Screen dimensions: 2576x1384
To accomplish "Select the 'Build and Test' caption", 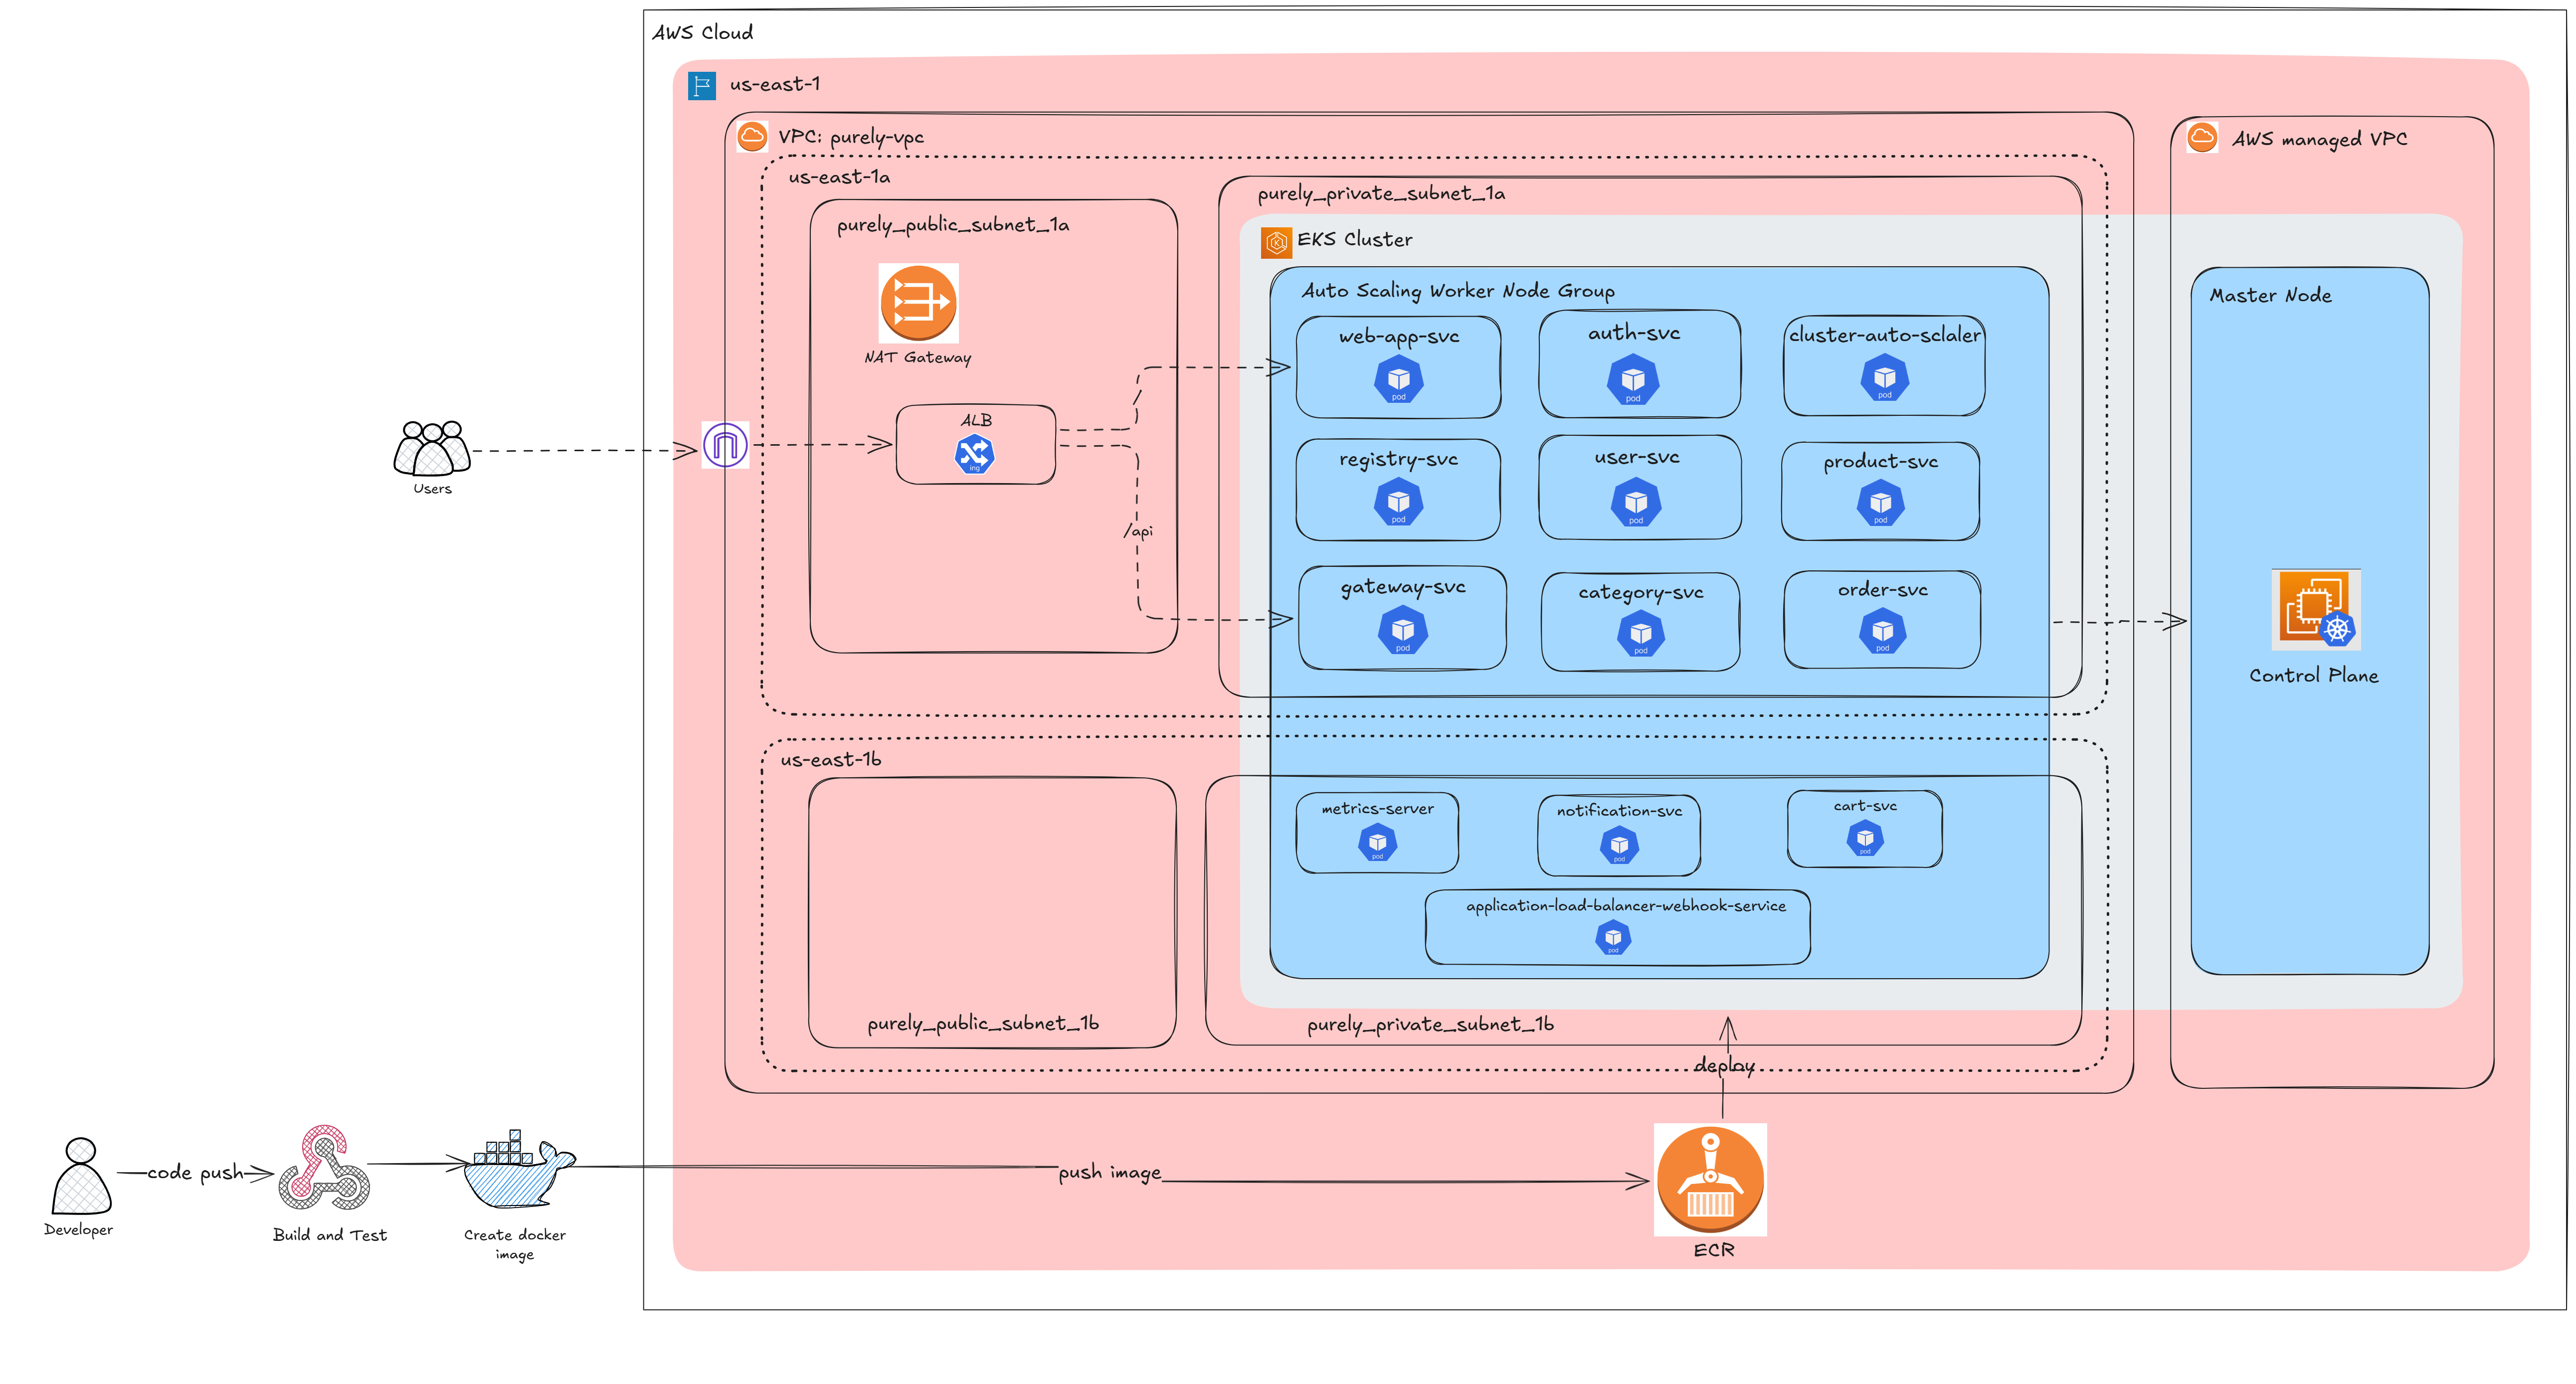I will tap(330, 1235).
